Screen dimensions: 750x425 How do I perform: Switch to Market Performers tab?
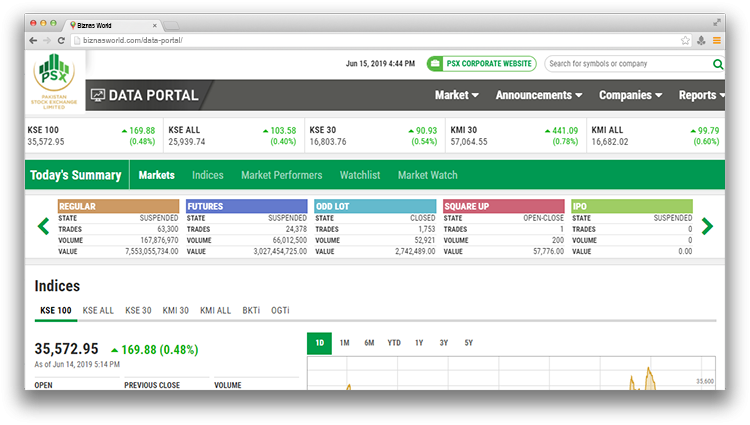281,175
